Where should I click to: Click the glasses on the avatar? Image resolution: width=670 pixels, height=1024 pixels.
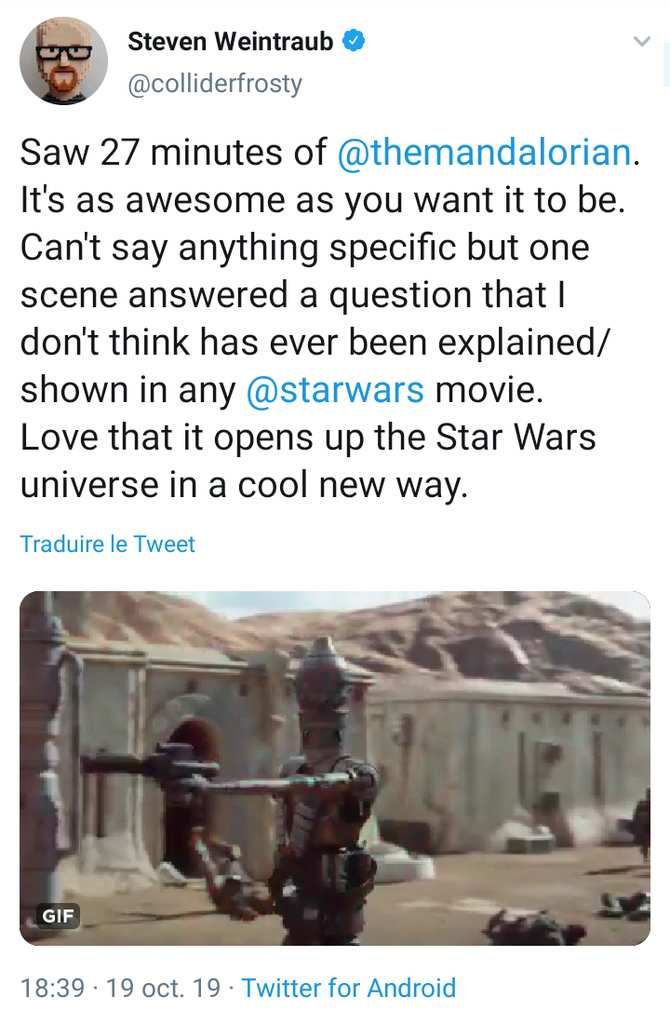tap(63, 54)
